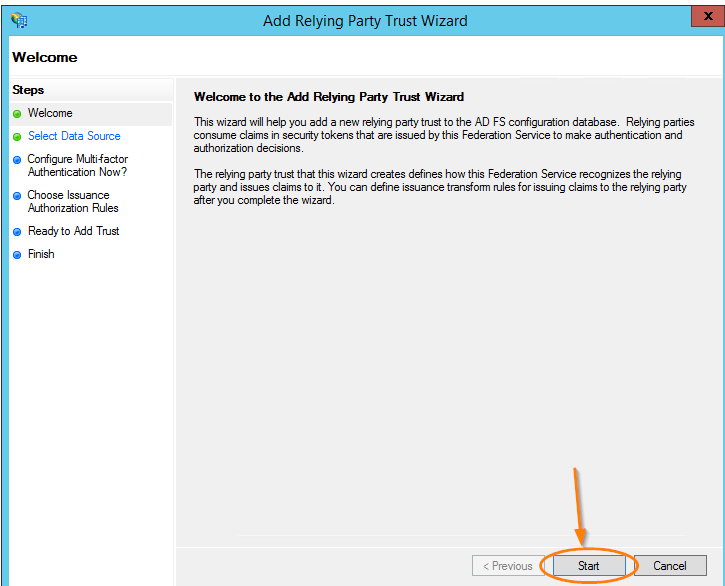The image size is (725, 586).
Task: Click the blue bullet beside Choose Issuance
Action: coord(17,196)
